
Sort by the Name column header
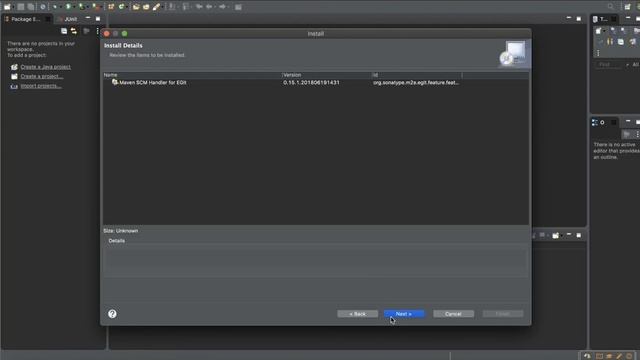click(192, 75)
